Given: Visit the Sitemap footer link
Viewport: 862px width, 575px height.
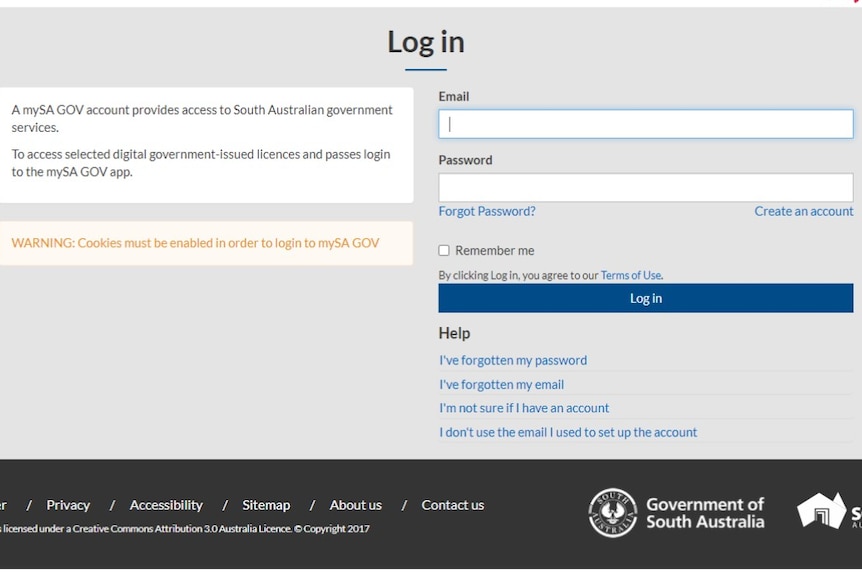Looking at the screenshot, I should [266, 505].
